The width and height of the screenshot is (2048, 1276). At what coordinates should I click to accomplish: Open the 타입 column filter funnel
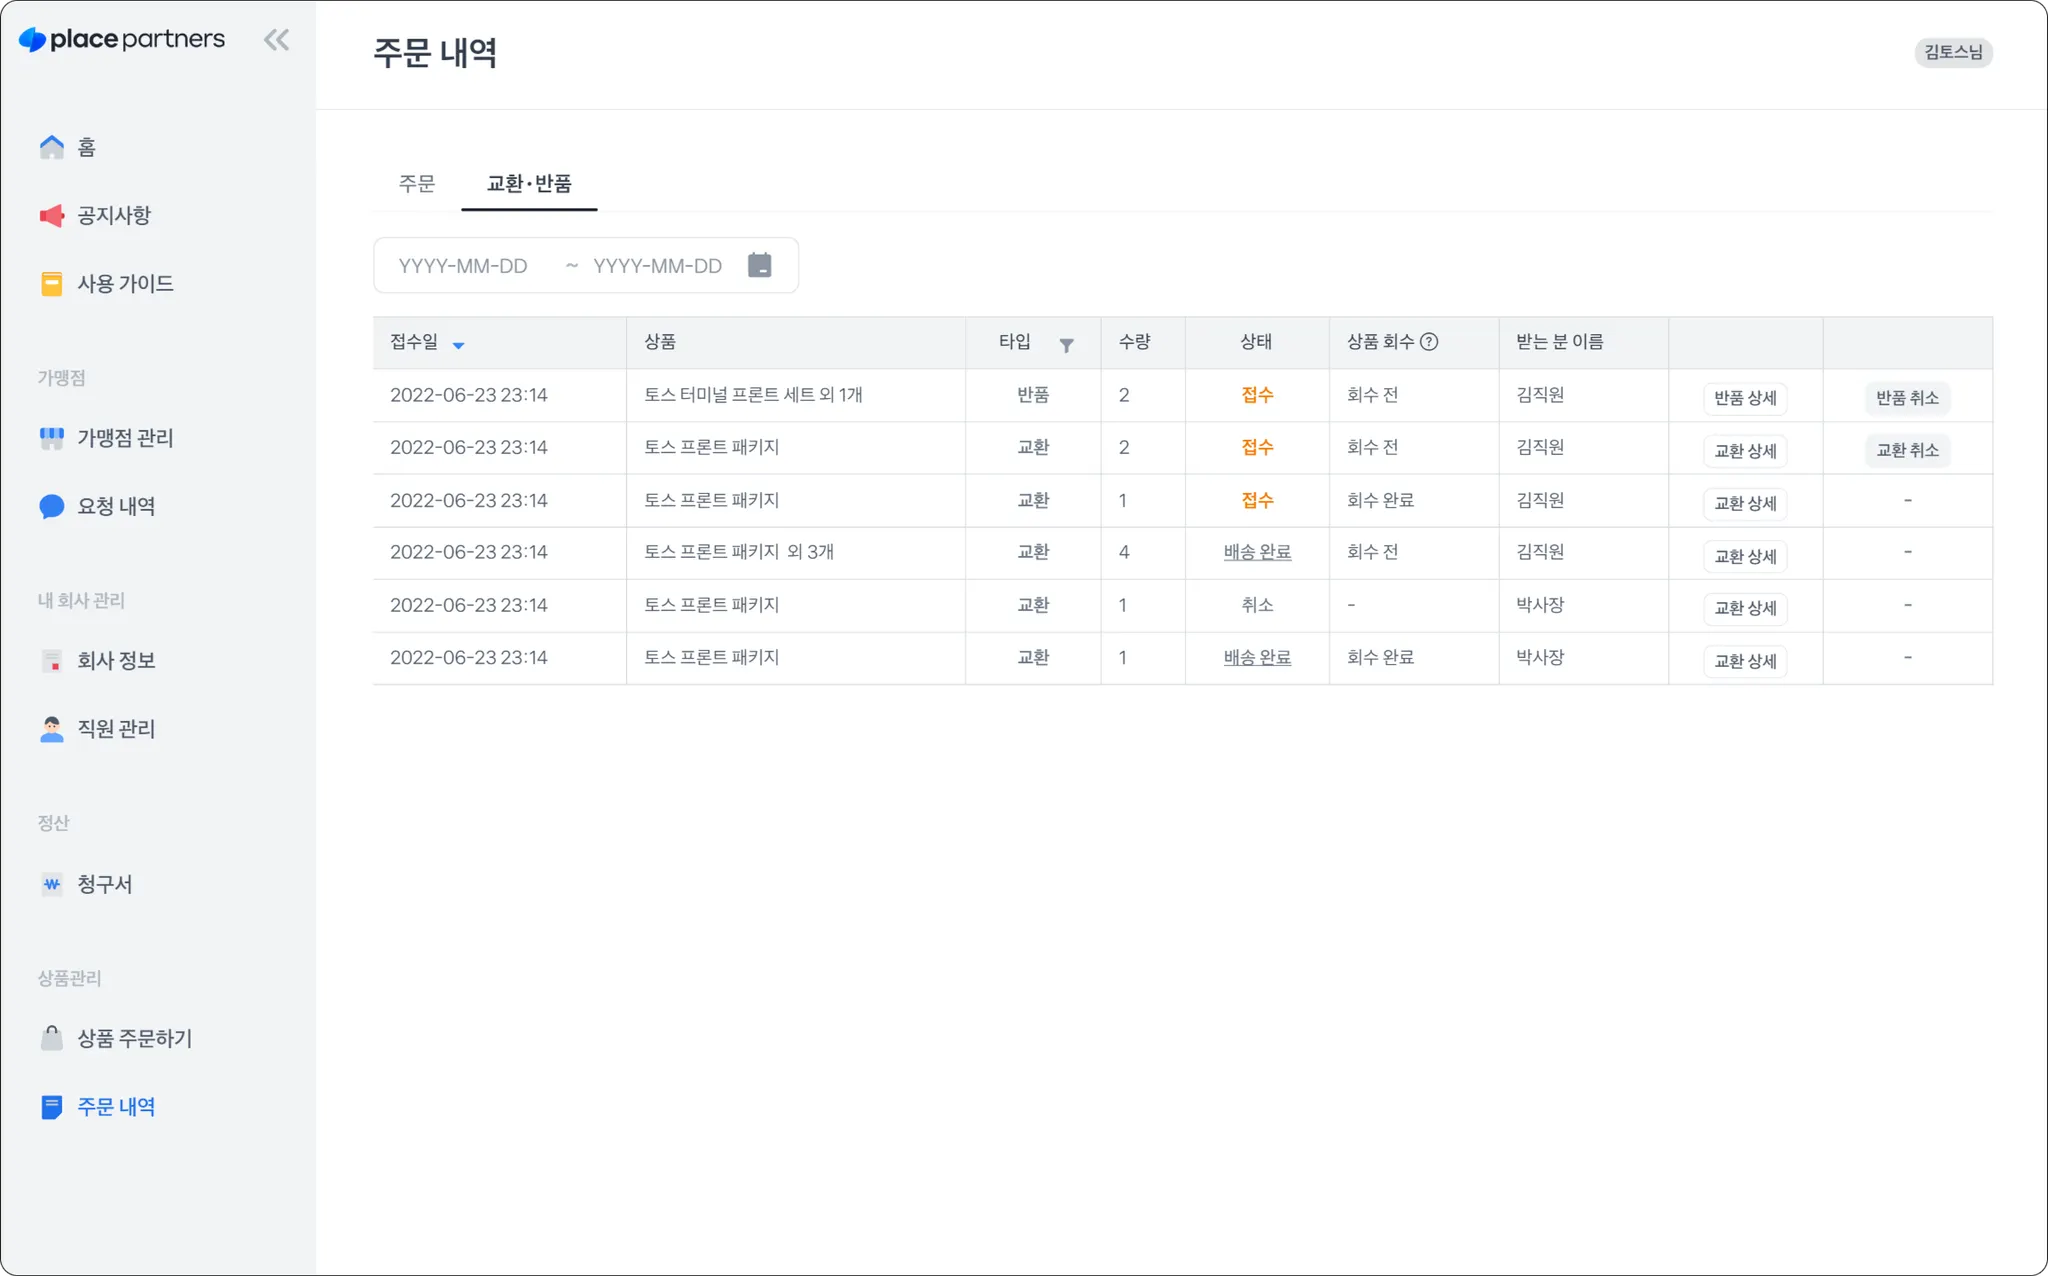(x=1066, y=345)
